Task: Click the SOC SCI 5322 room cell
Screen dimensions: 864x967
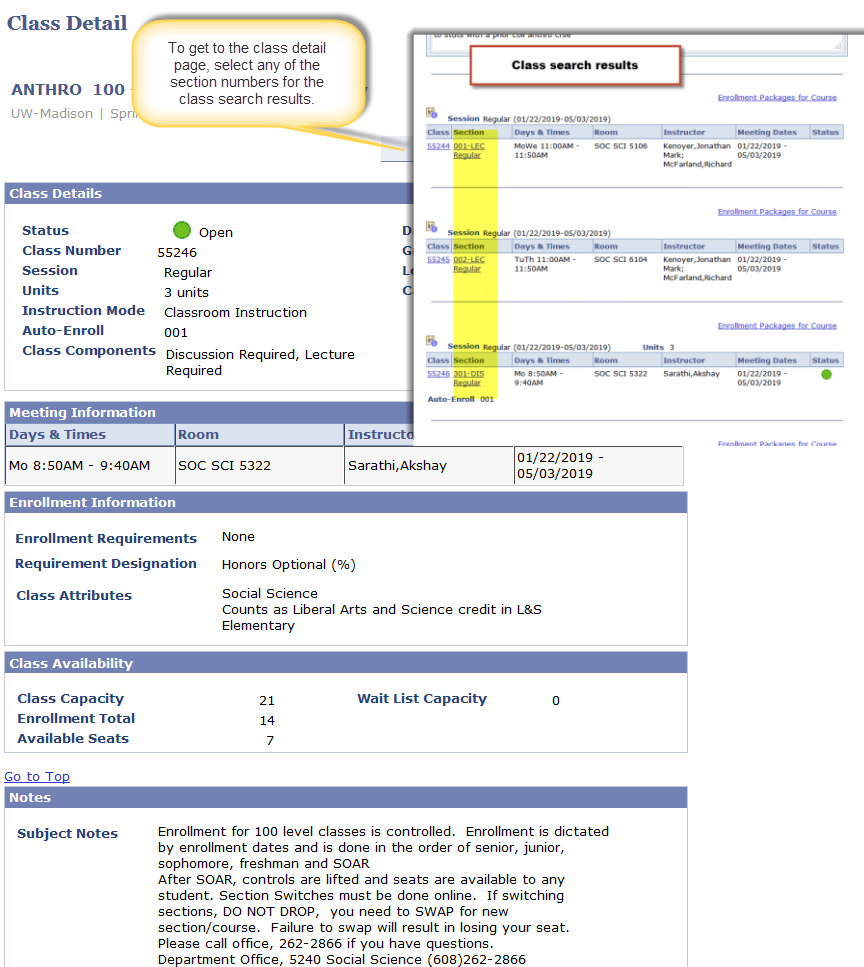Action: 260,466
